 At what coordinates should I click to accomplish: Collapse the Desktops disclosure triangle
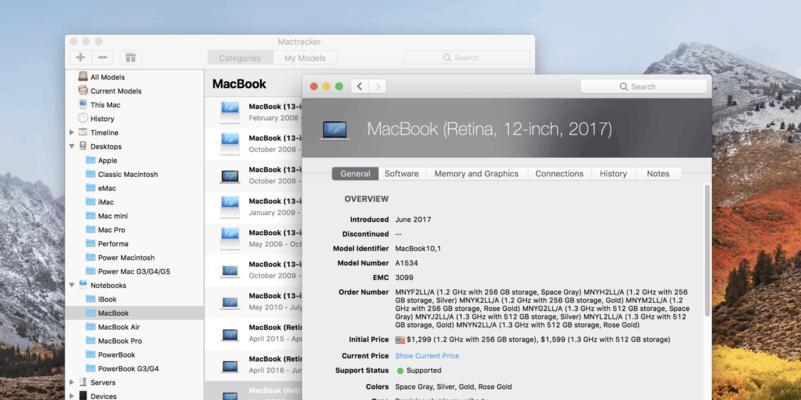72,146
